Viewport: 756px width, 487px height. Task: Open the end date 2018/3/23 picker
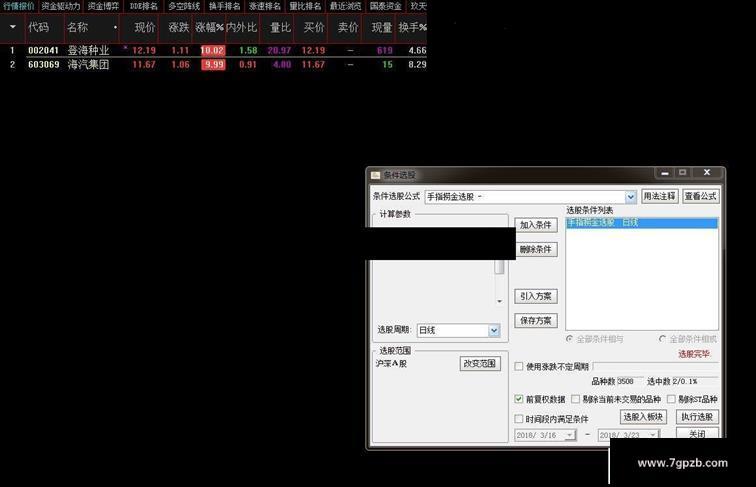click(x=653, y=435)
